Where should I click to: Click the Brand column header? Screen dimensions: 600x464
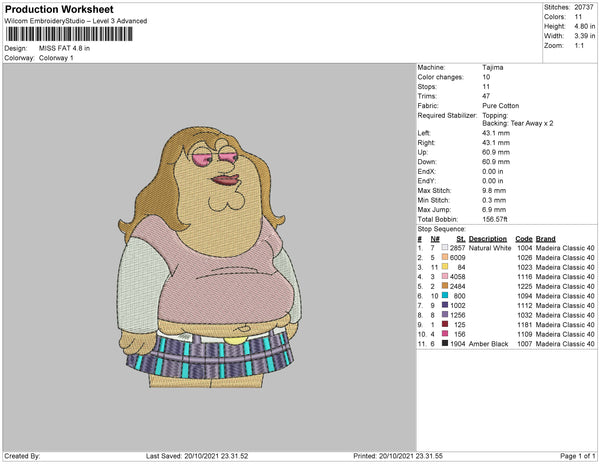point(546,240)
